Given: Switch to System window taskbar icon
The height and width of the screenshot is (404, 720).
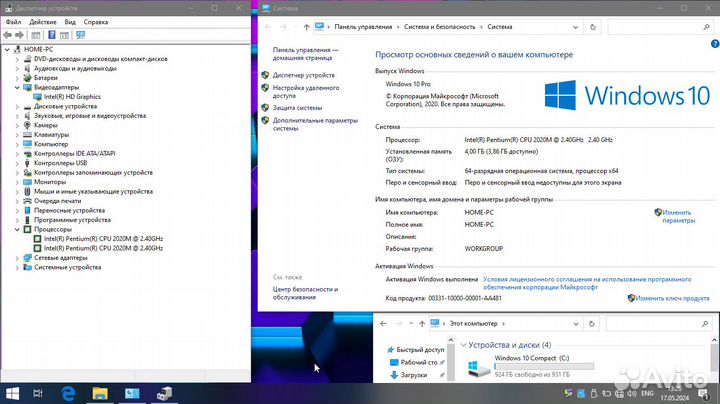Looking at the screenshot, I should tap(132, 393).
